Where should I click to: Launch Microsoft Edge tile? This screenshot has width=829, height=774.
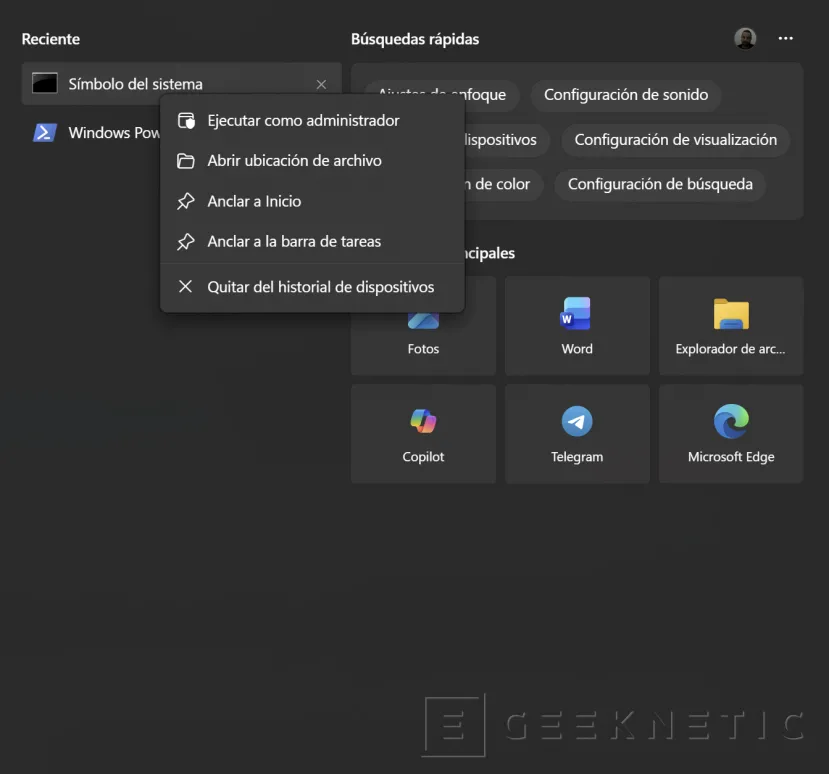pyautogui.click(x=730, y=433)
